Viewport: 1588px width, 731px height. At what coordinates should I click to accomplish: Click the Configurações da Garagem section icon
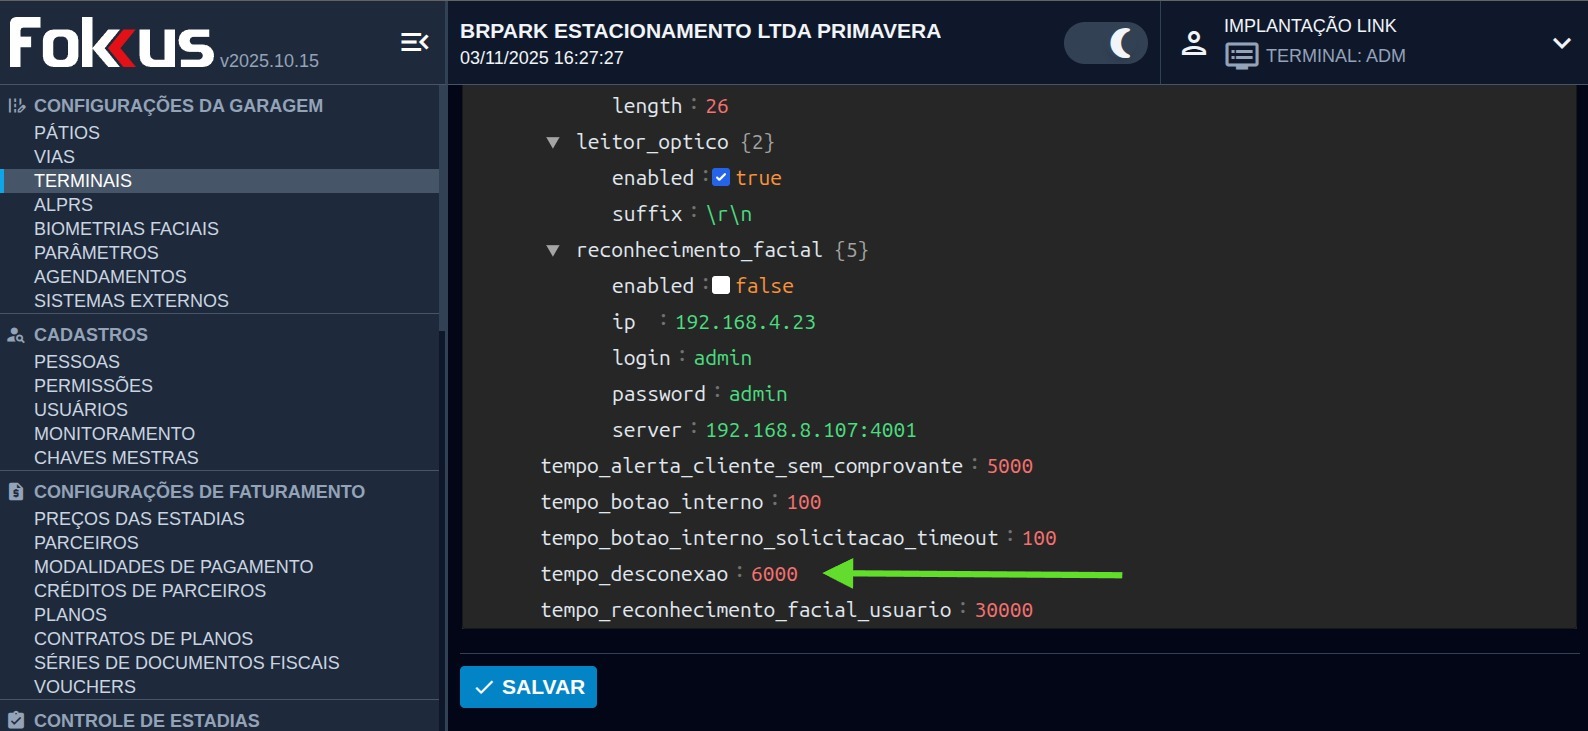coord(16,106)
